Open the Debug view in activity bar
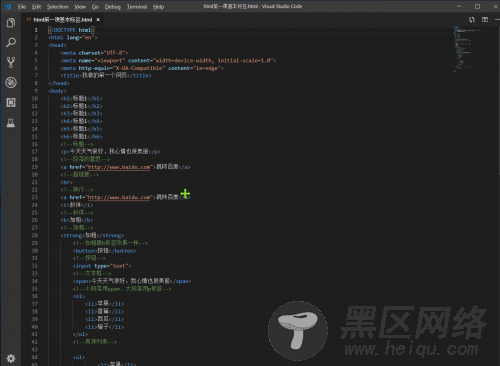The image size is (500, 366). click(x=11, y=82)
